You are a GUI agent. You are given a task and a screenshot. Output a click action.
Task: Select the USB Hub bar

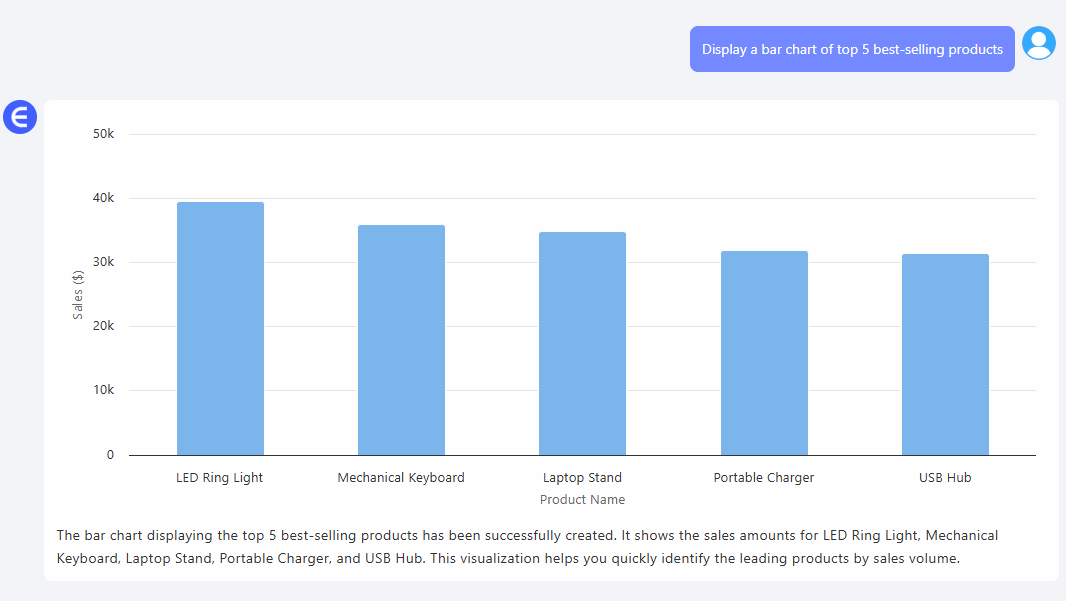(x=945, y=355)
